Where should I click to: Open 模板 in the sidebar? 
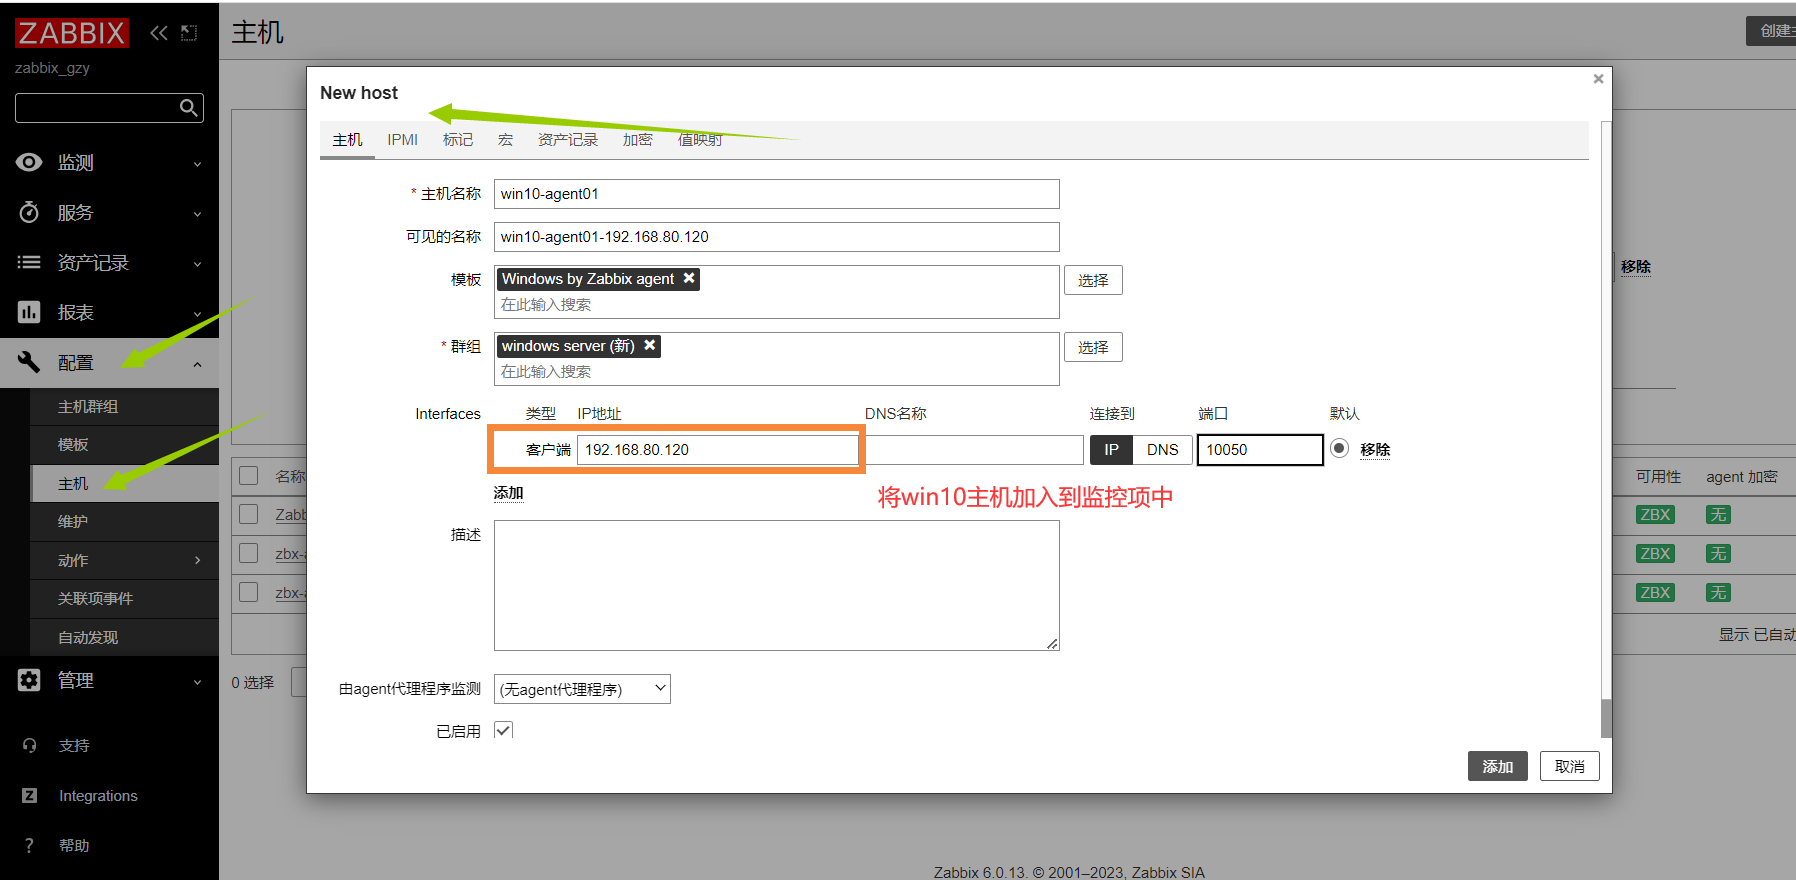[x=124, y=445]
